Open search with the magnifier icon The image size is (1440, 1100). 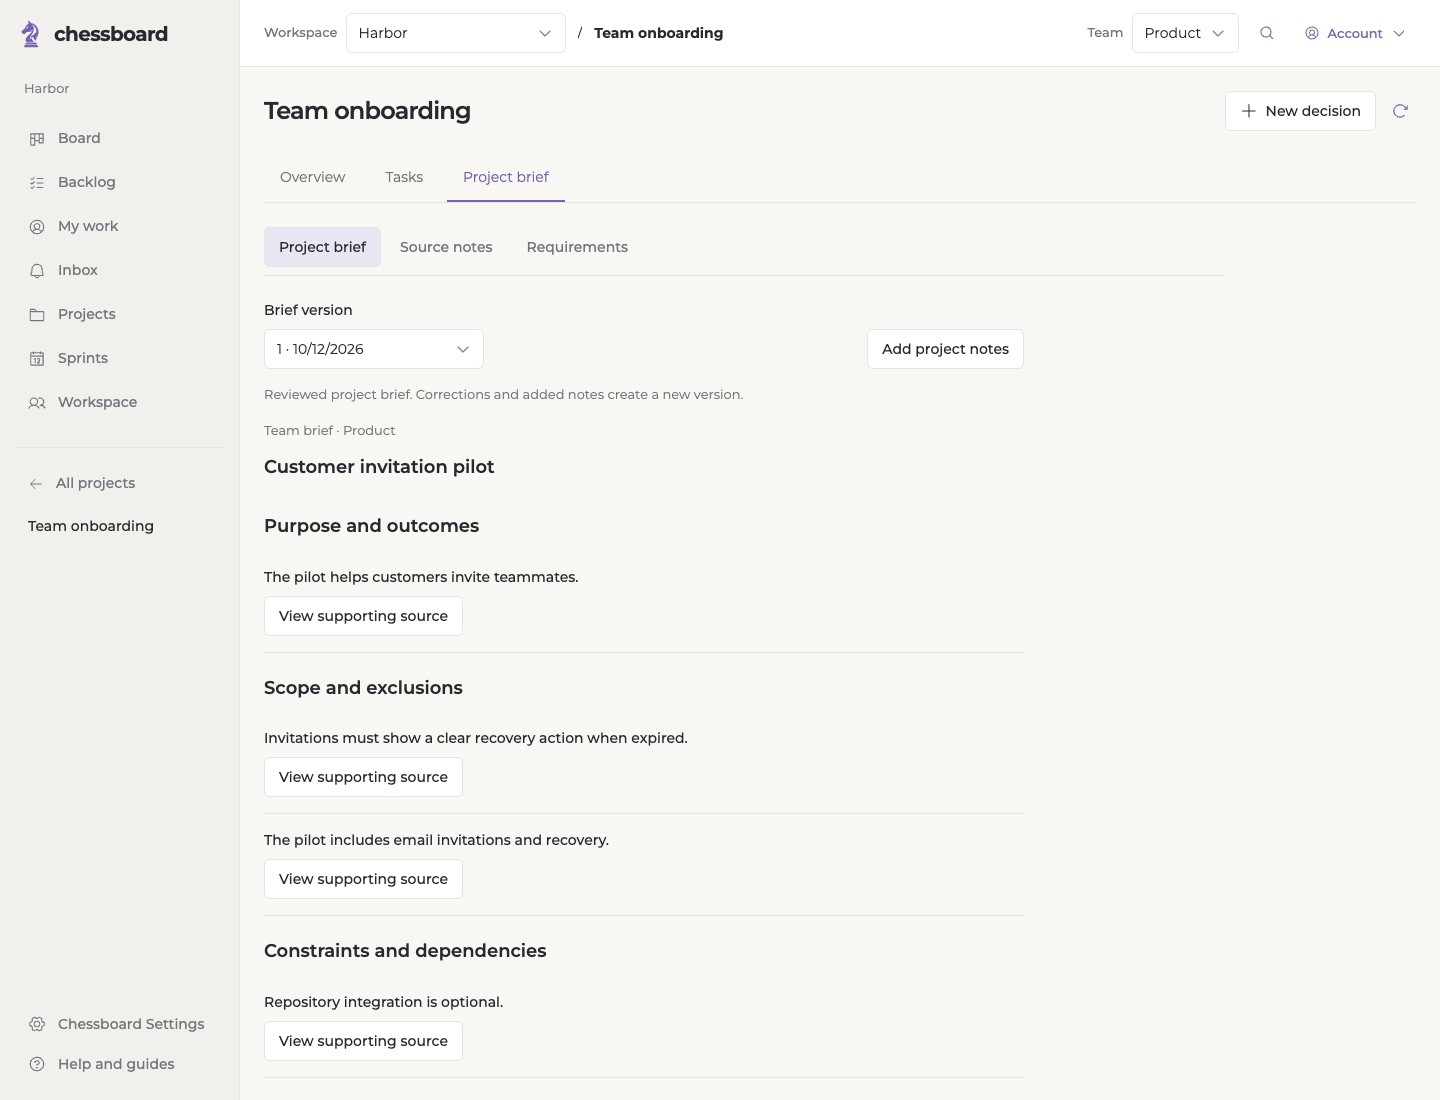pyautogui.click(x=1267, y=33)
